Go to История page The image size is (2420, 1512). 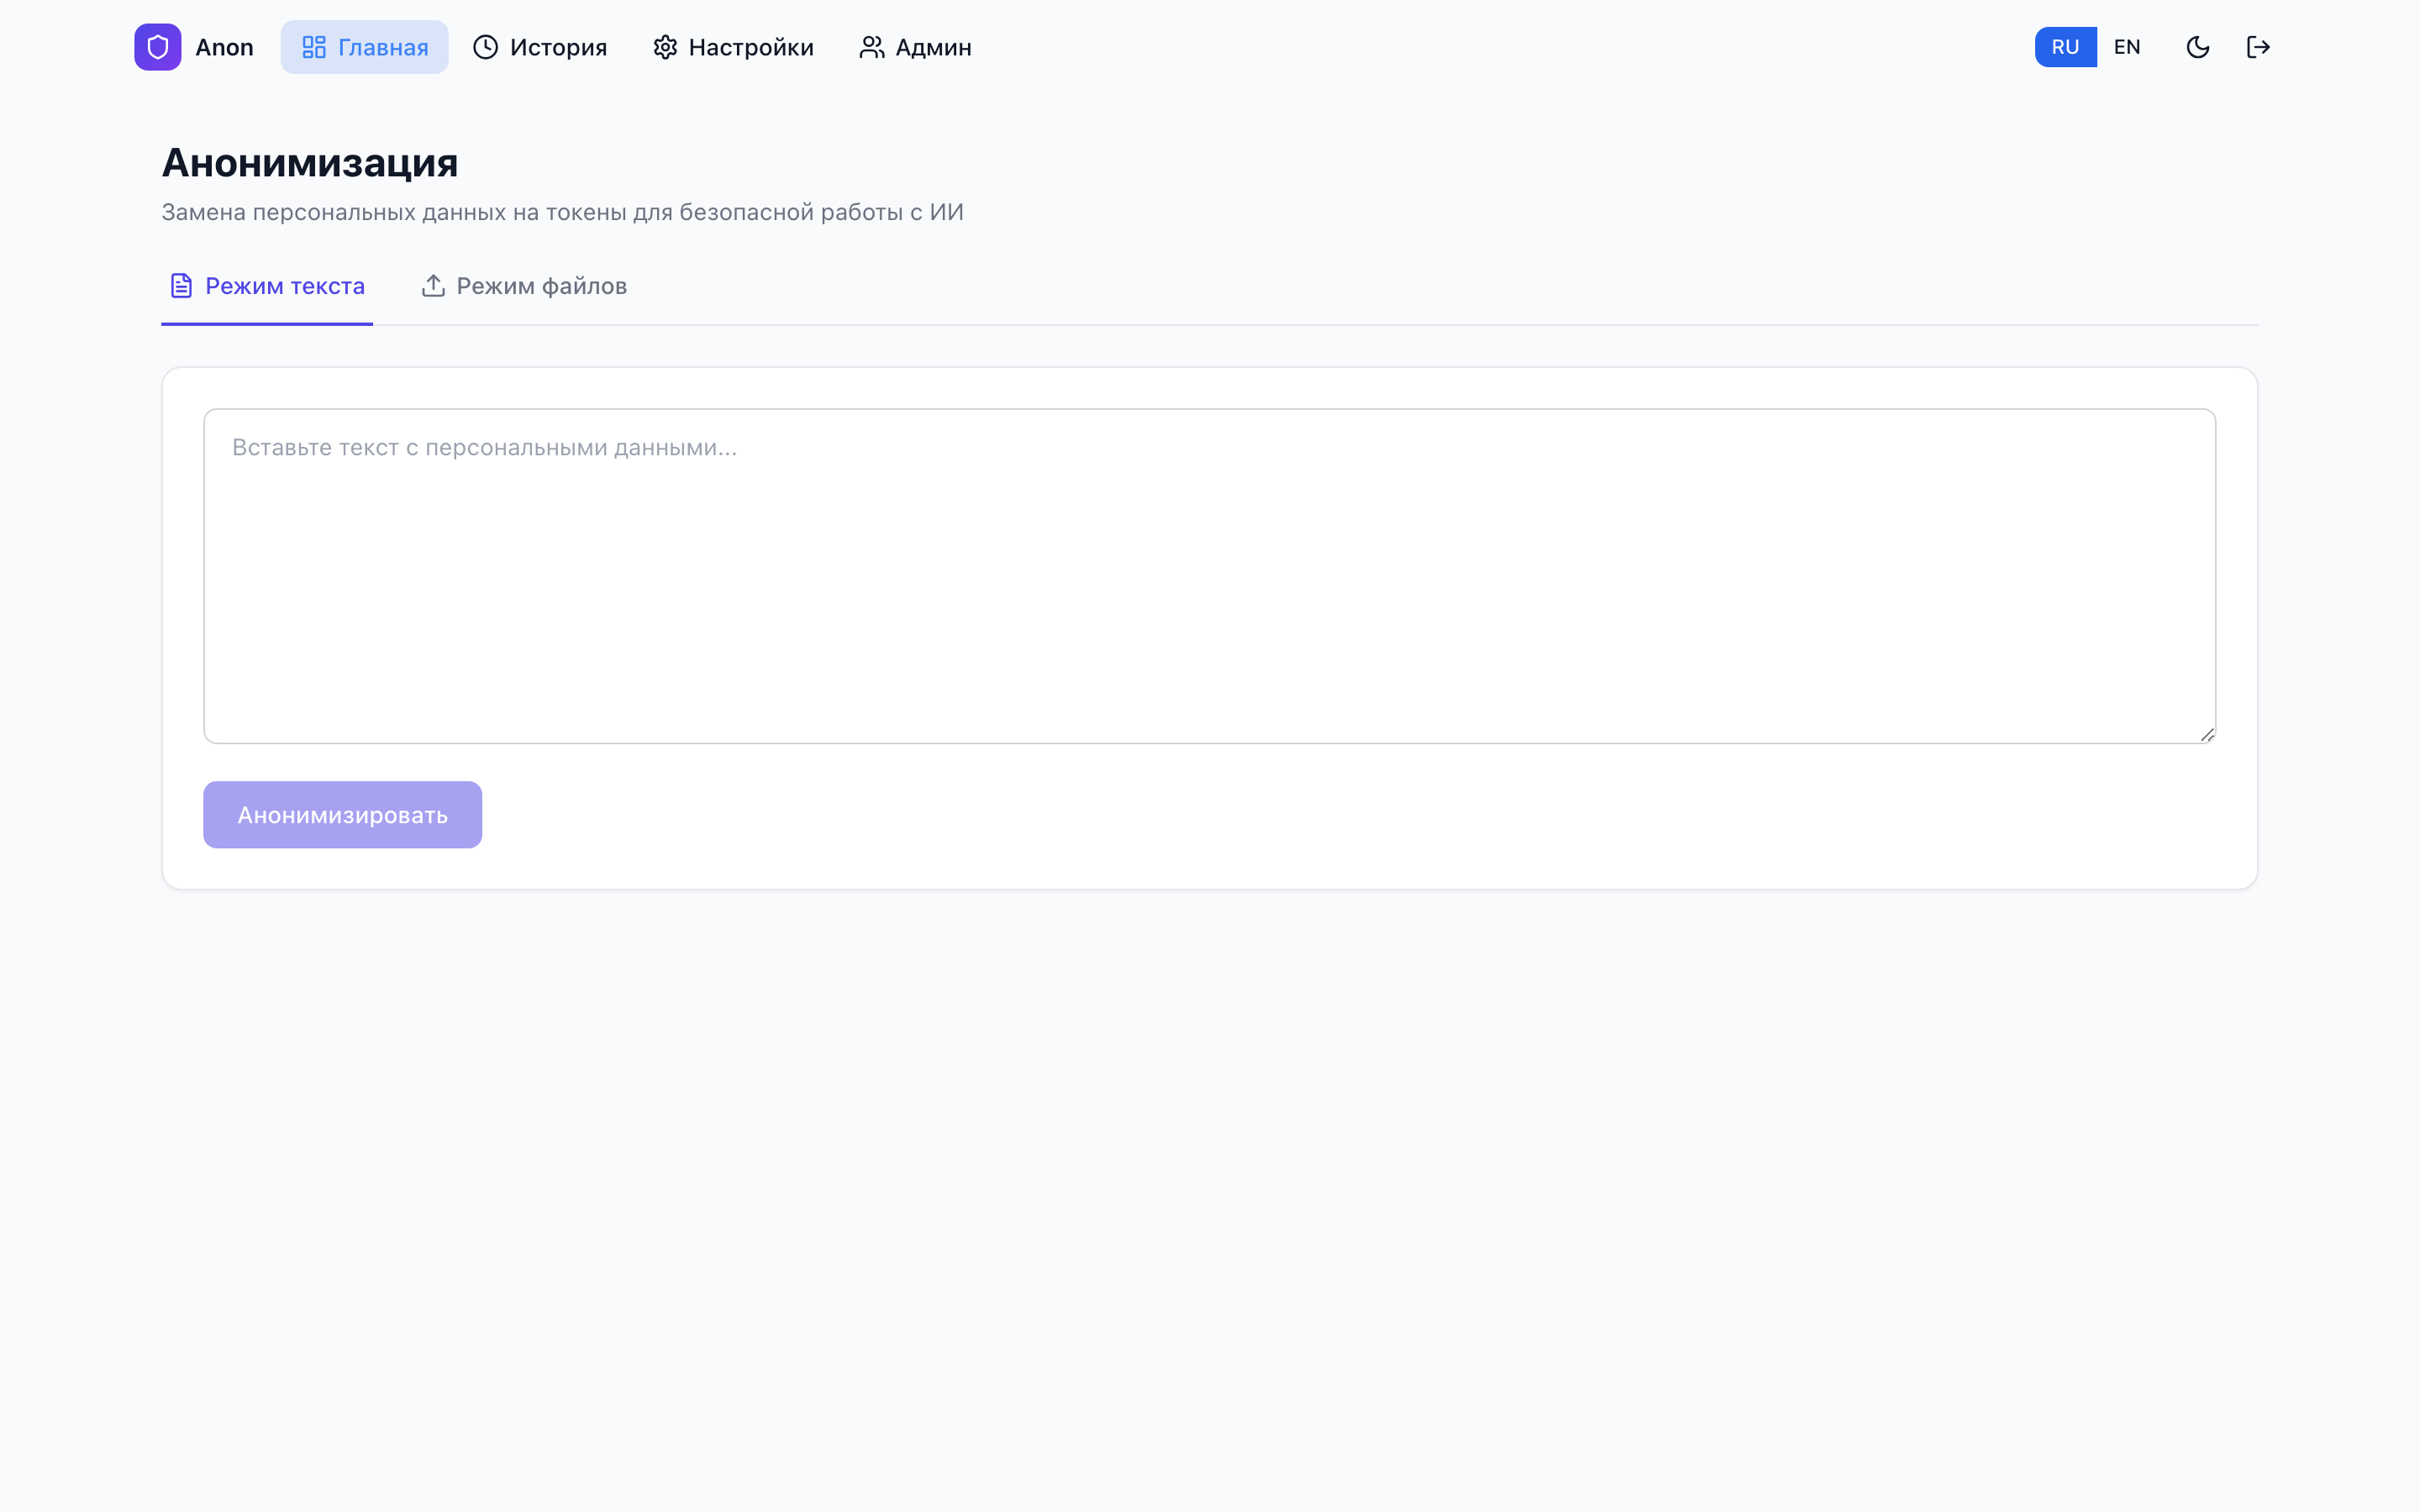pos(540,47)
